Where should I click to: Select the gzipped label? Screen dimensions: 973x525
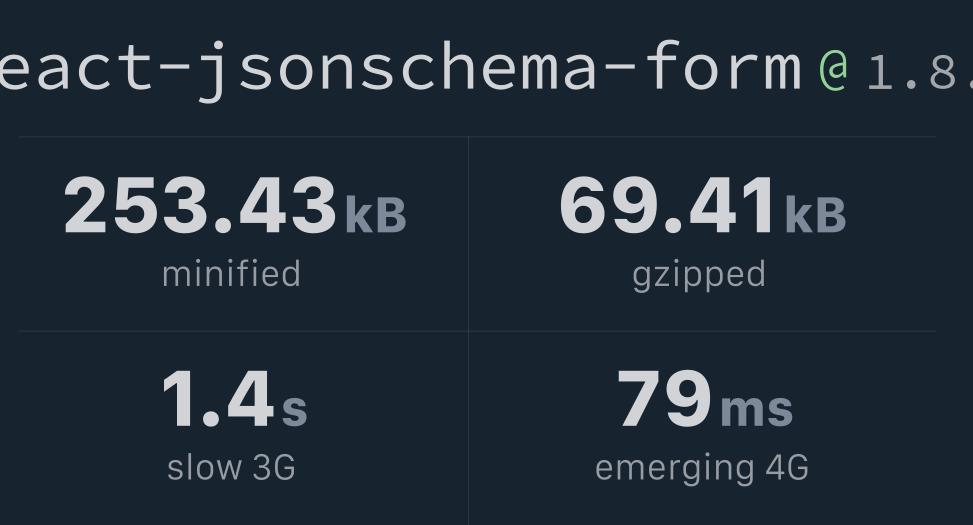coord(699,276)
